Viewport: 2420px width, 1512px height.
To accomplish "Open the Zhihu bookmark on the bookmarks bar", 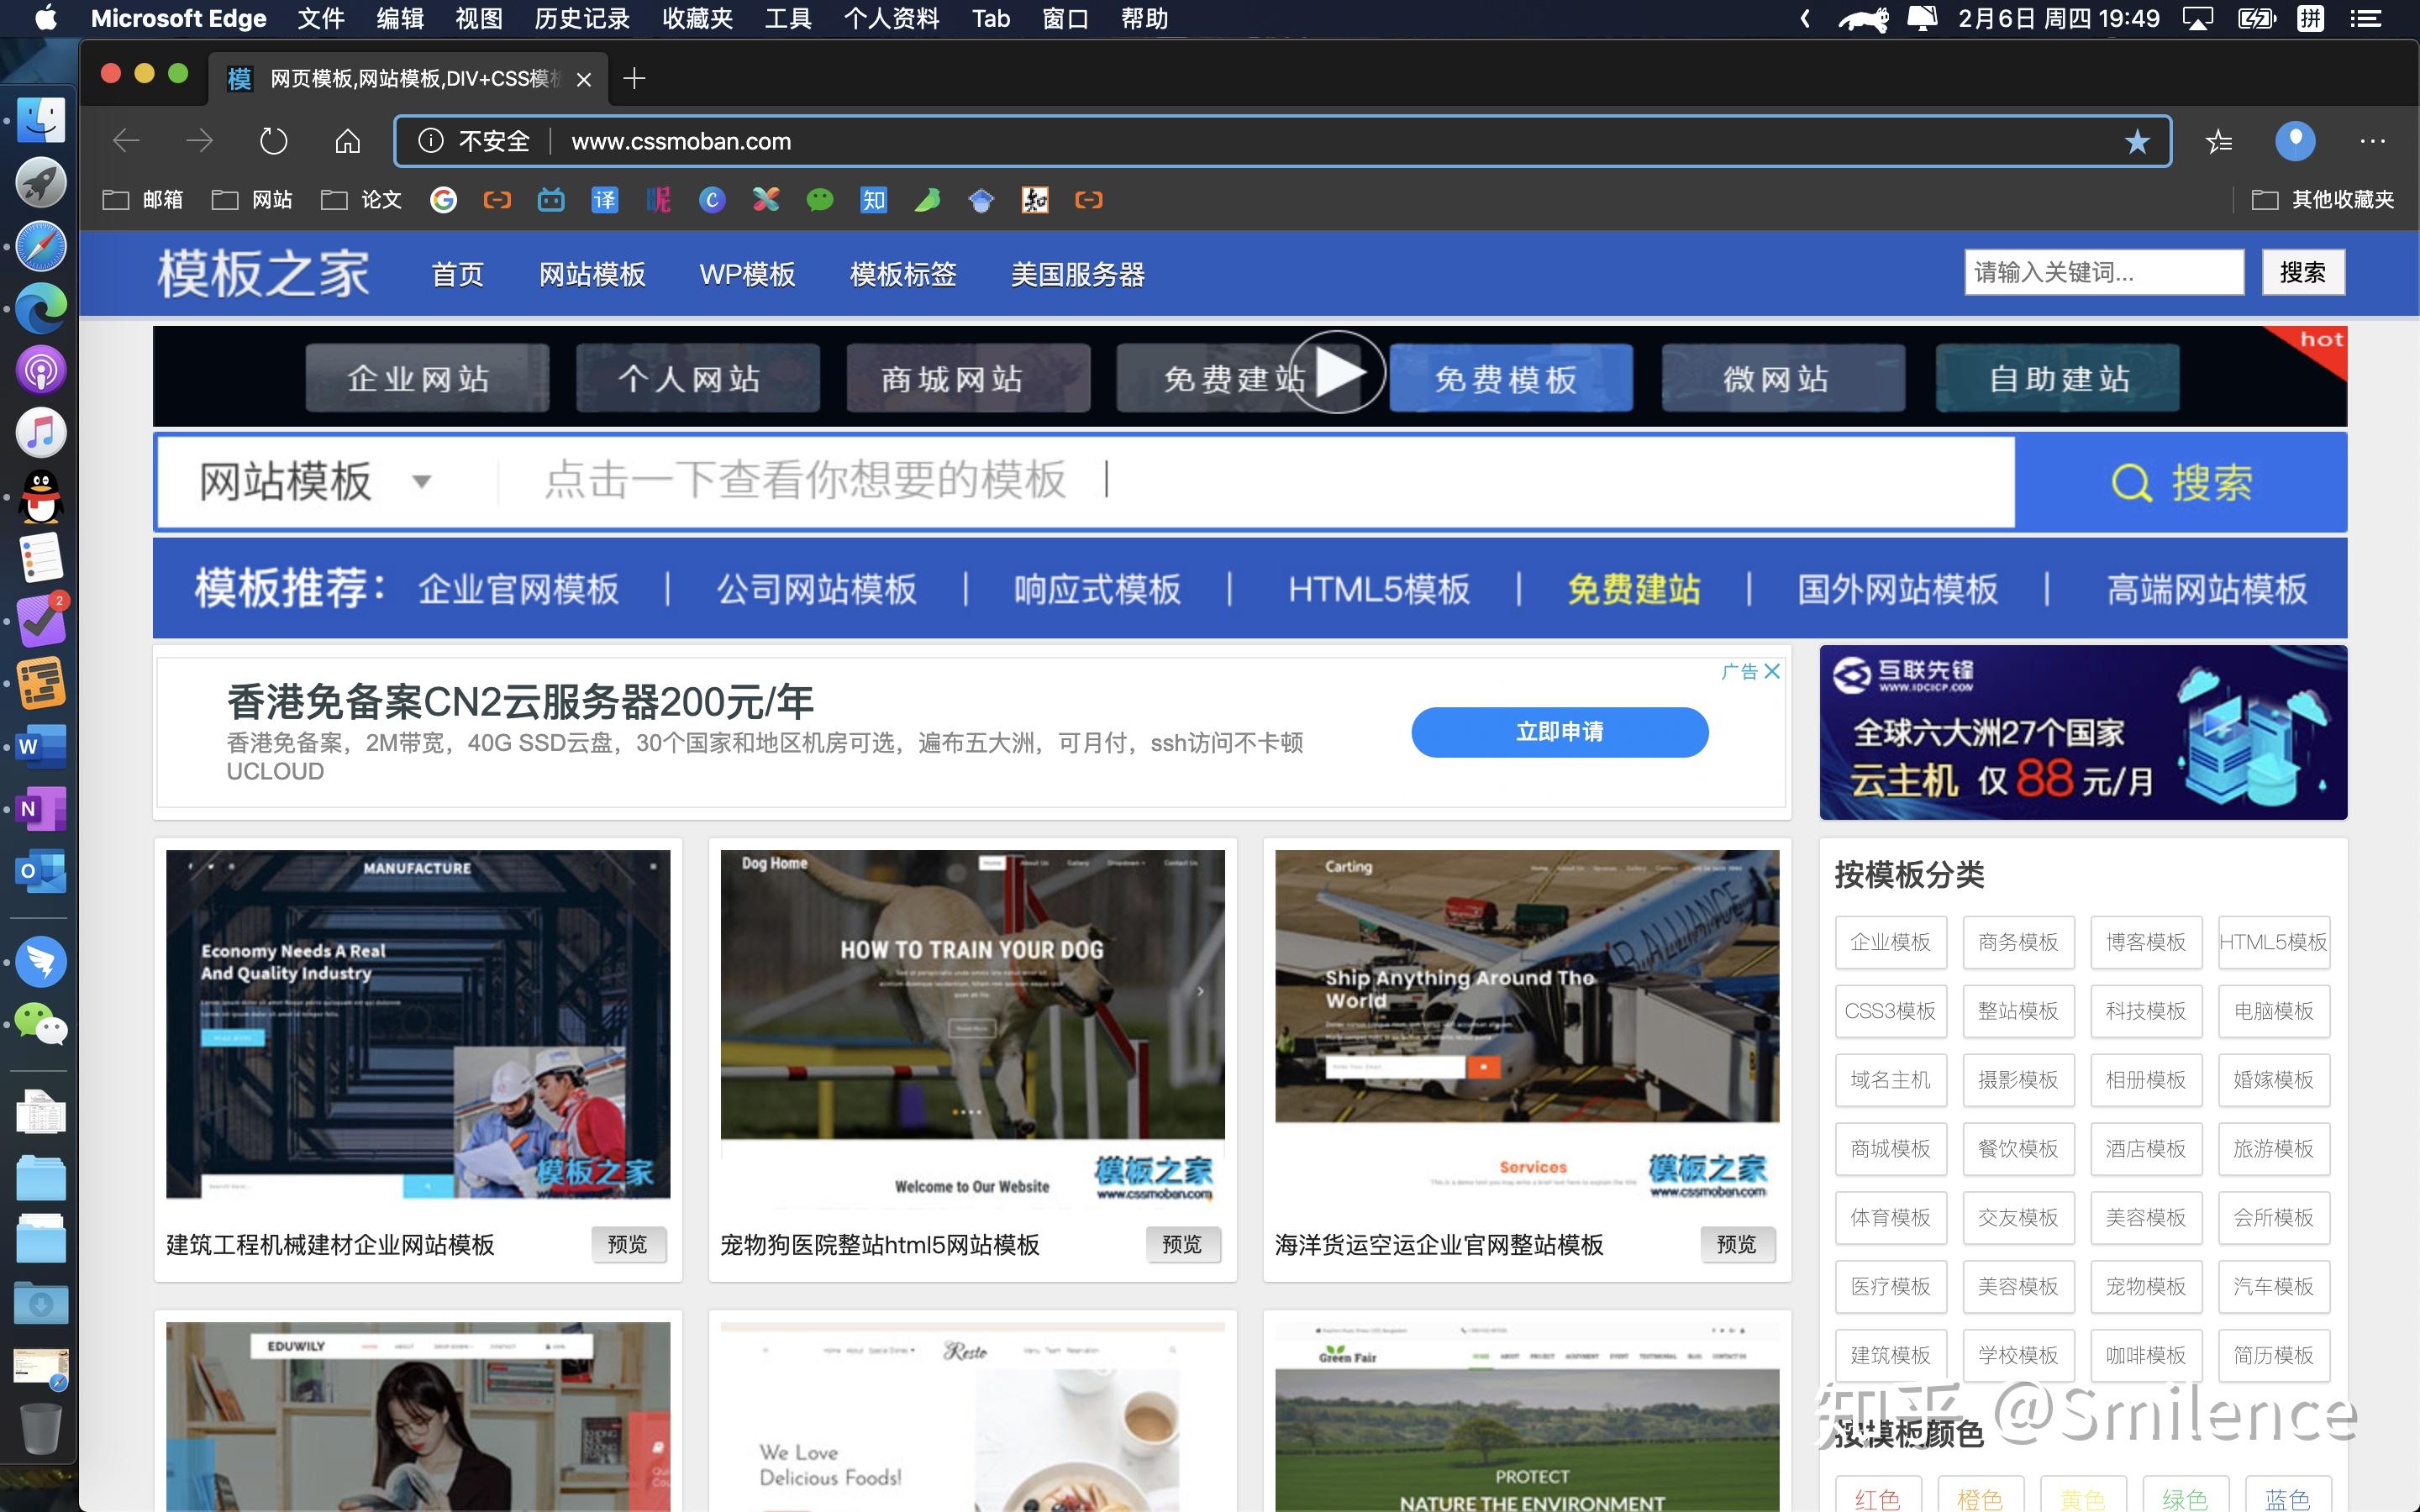I will click(874, 200).
